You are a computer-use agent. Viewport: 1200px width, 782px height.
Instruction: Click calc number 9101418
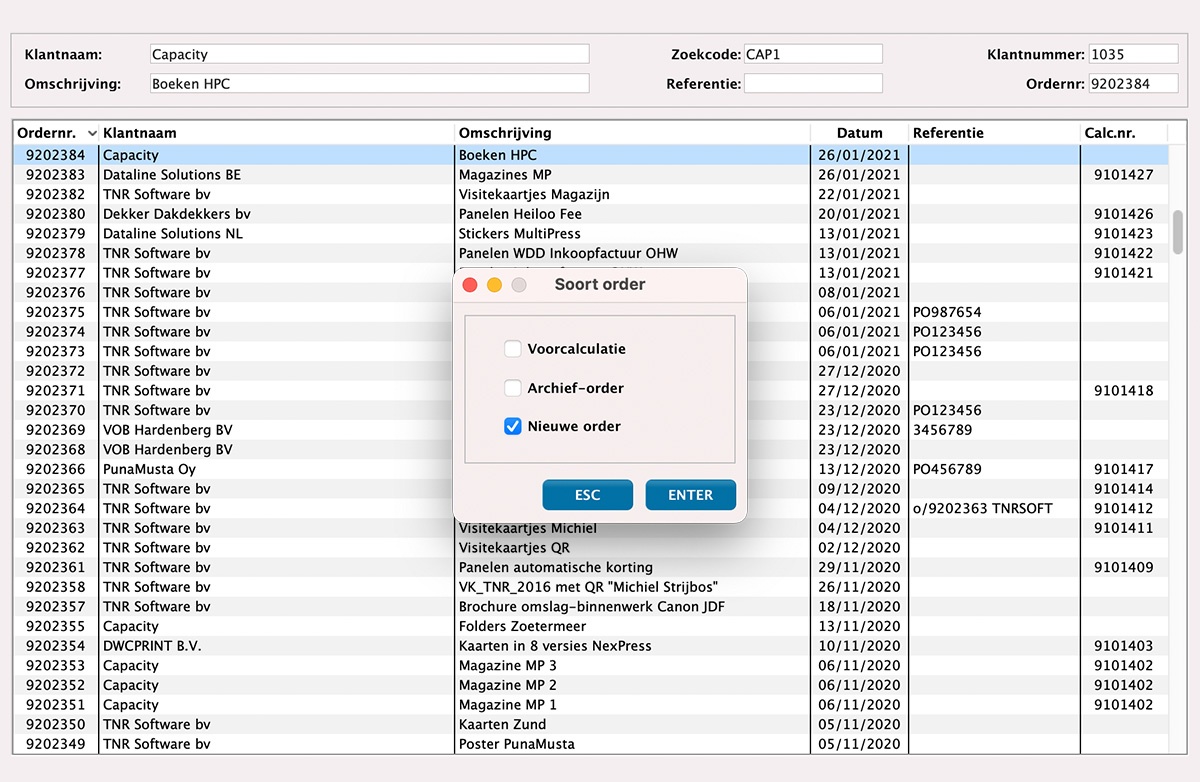(1123, 391)
